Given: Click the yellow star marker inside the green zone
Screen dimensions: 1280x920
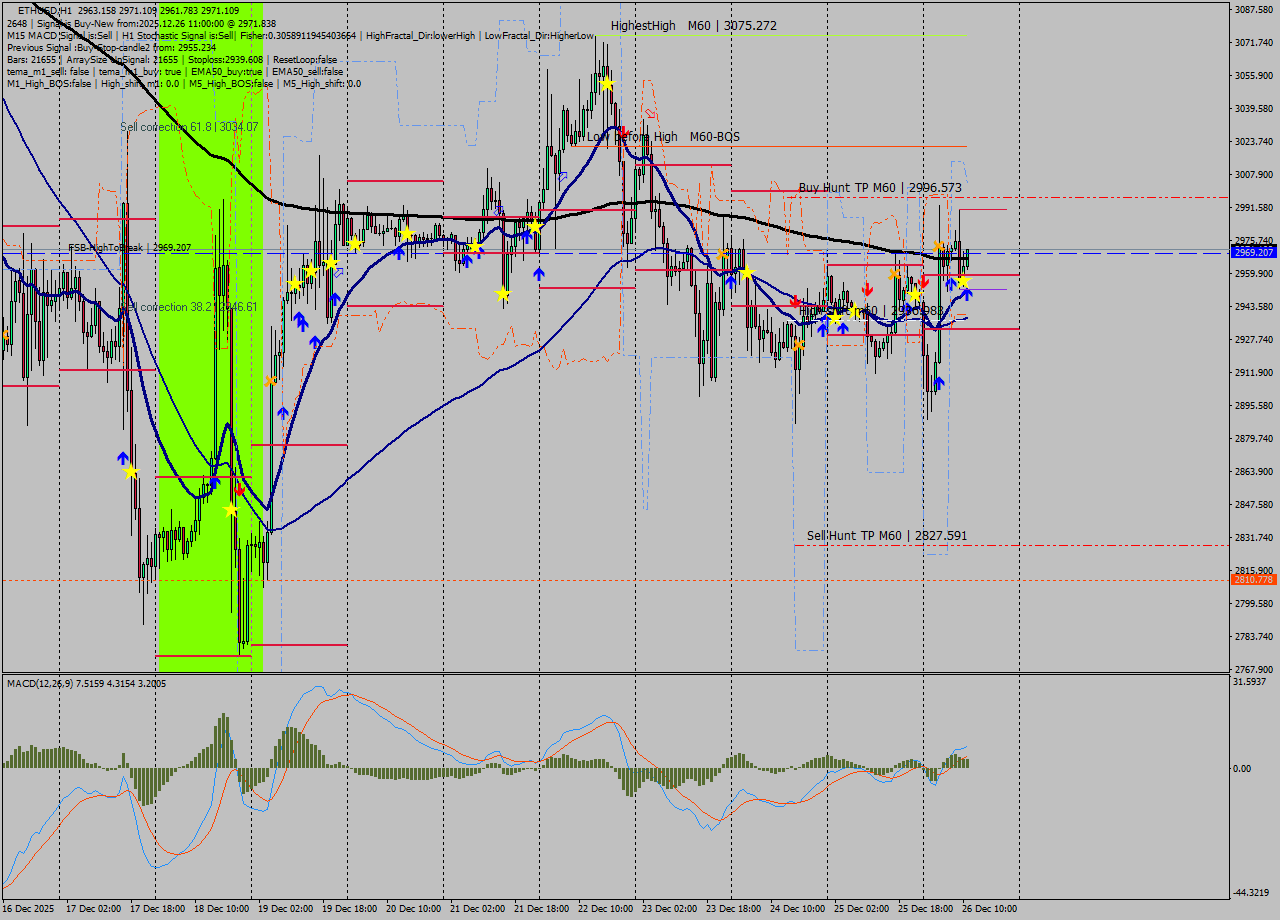Looking at the screenshot, I should [x=231, y=510].
